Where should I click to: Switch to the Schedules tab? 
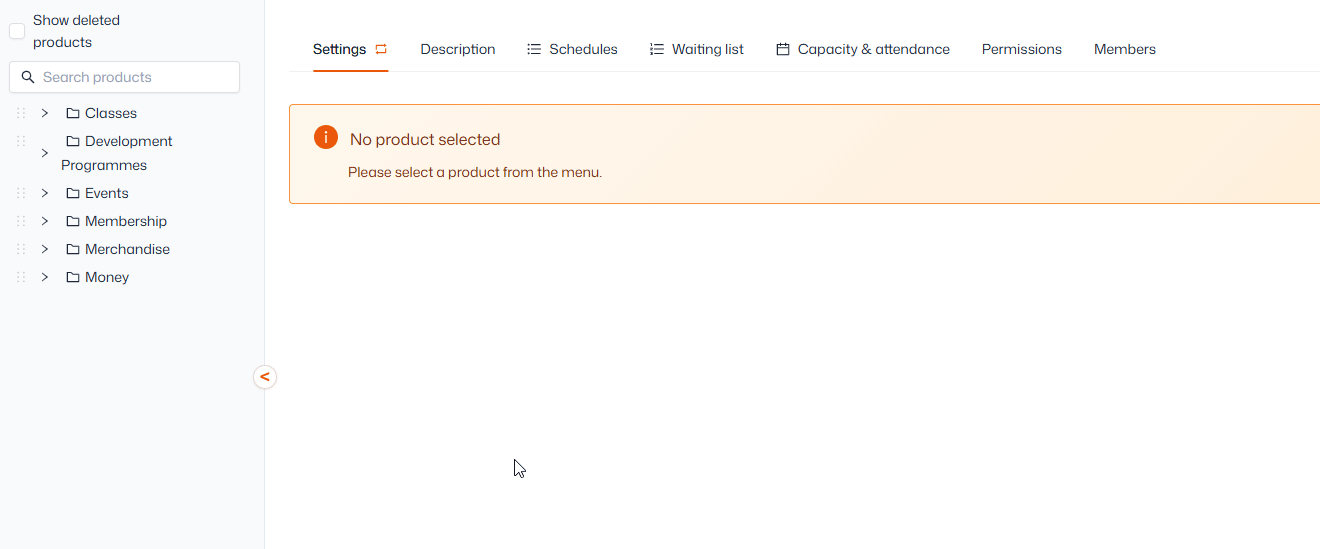(x=572, y=49)
